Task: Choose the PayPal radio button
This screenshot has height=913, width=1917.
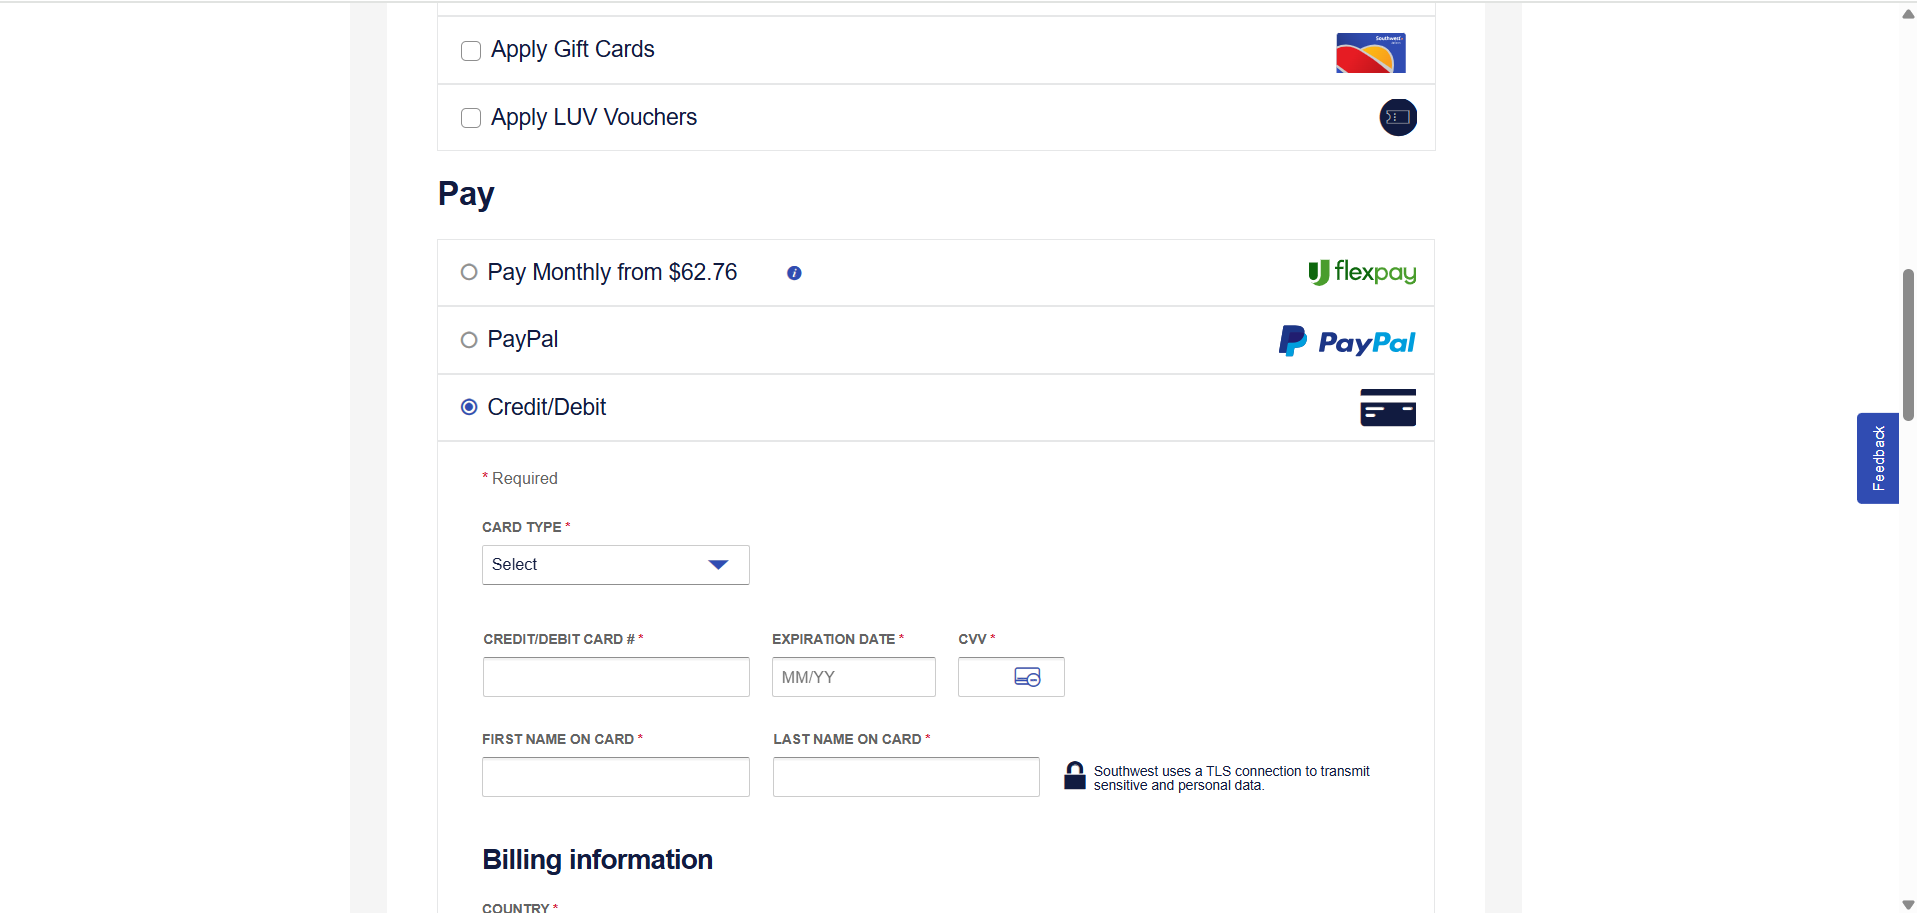Action: pyautogui.click(x=469, y=340)
